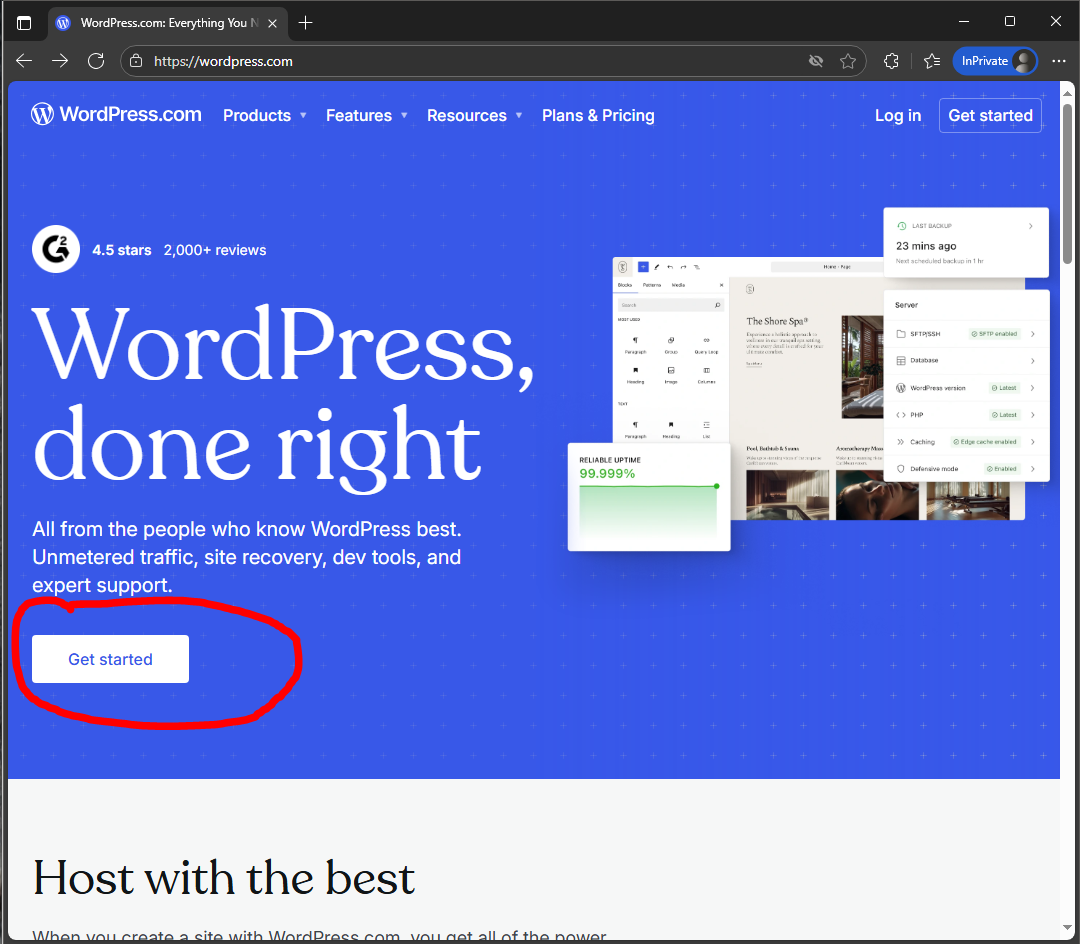
Task: Click the PHP code brackets icon
Action: (900, 415)
